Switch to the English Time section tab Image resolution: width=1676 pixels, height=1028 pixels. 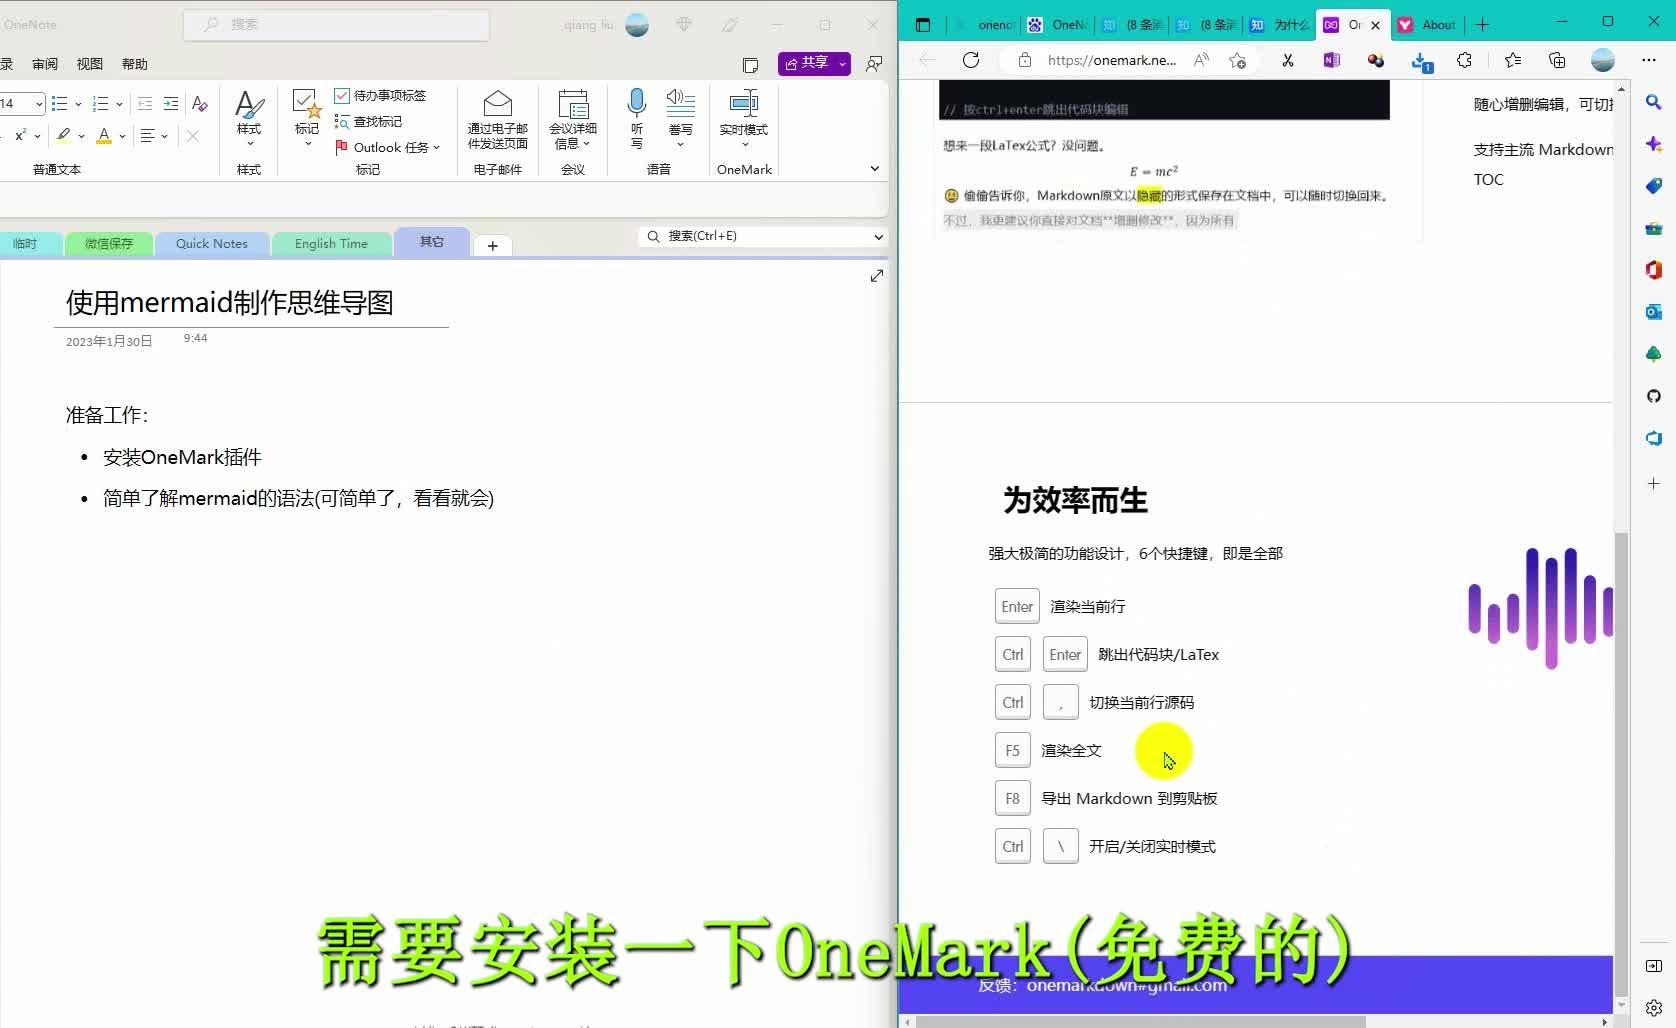331,243
